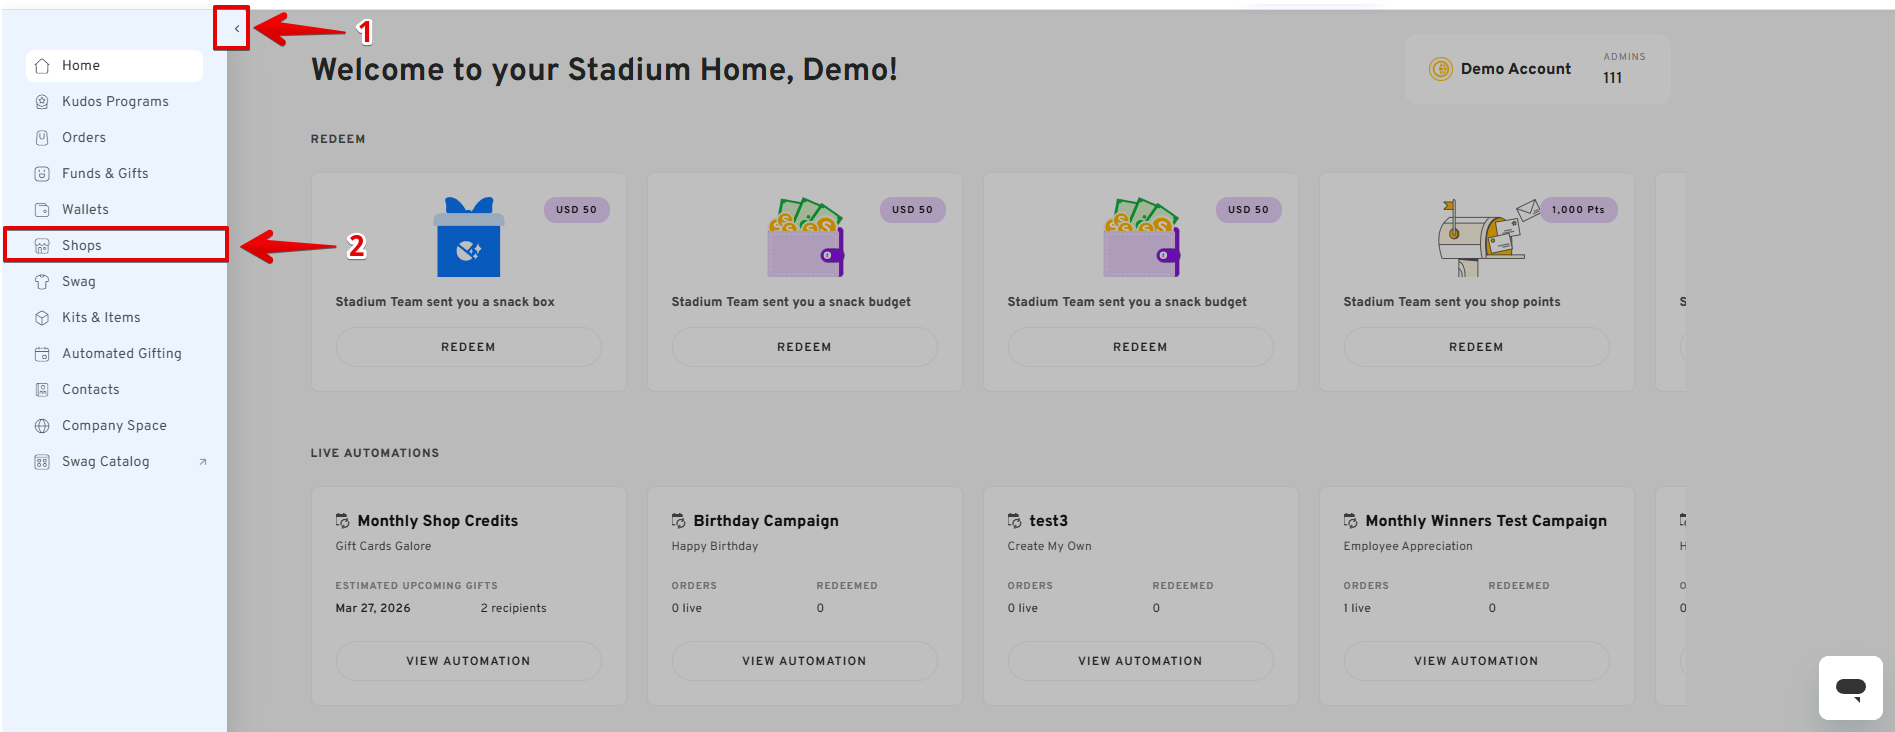
Task: Open the Shops menu item
Action: 82,246
